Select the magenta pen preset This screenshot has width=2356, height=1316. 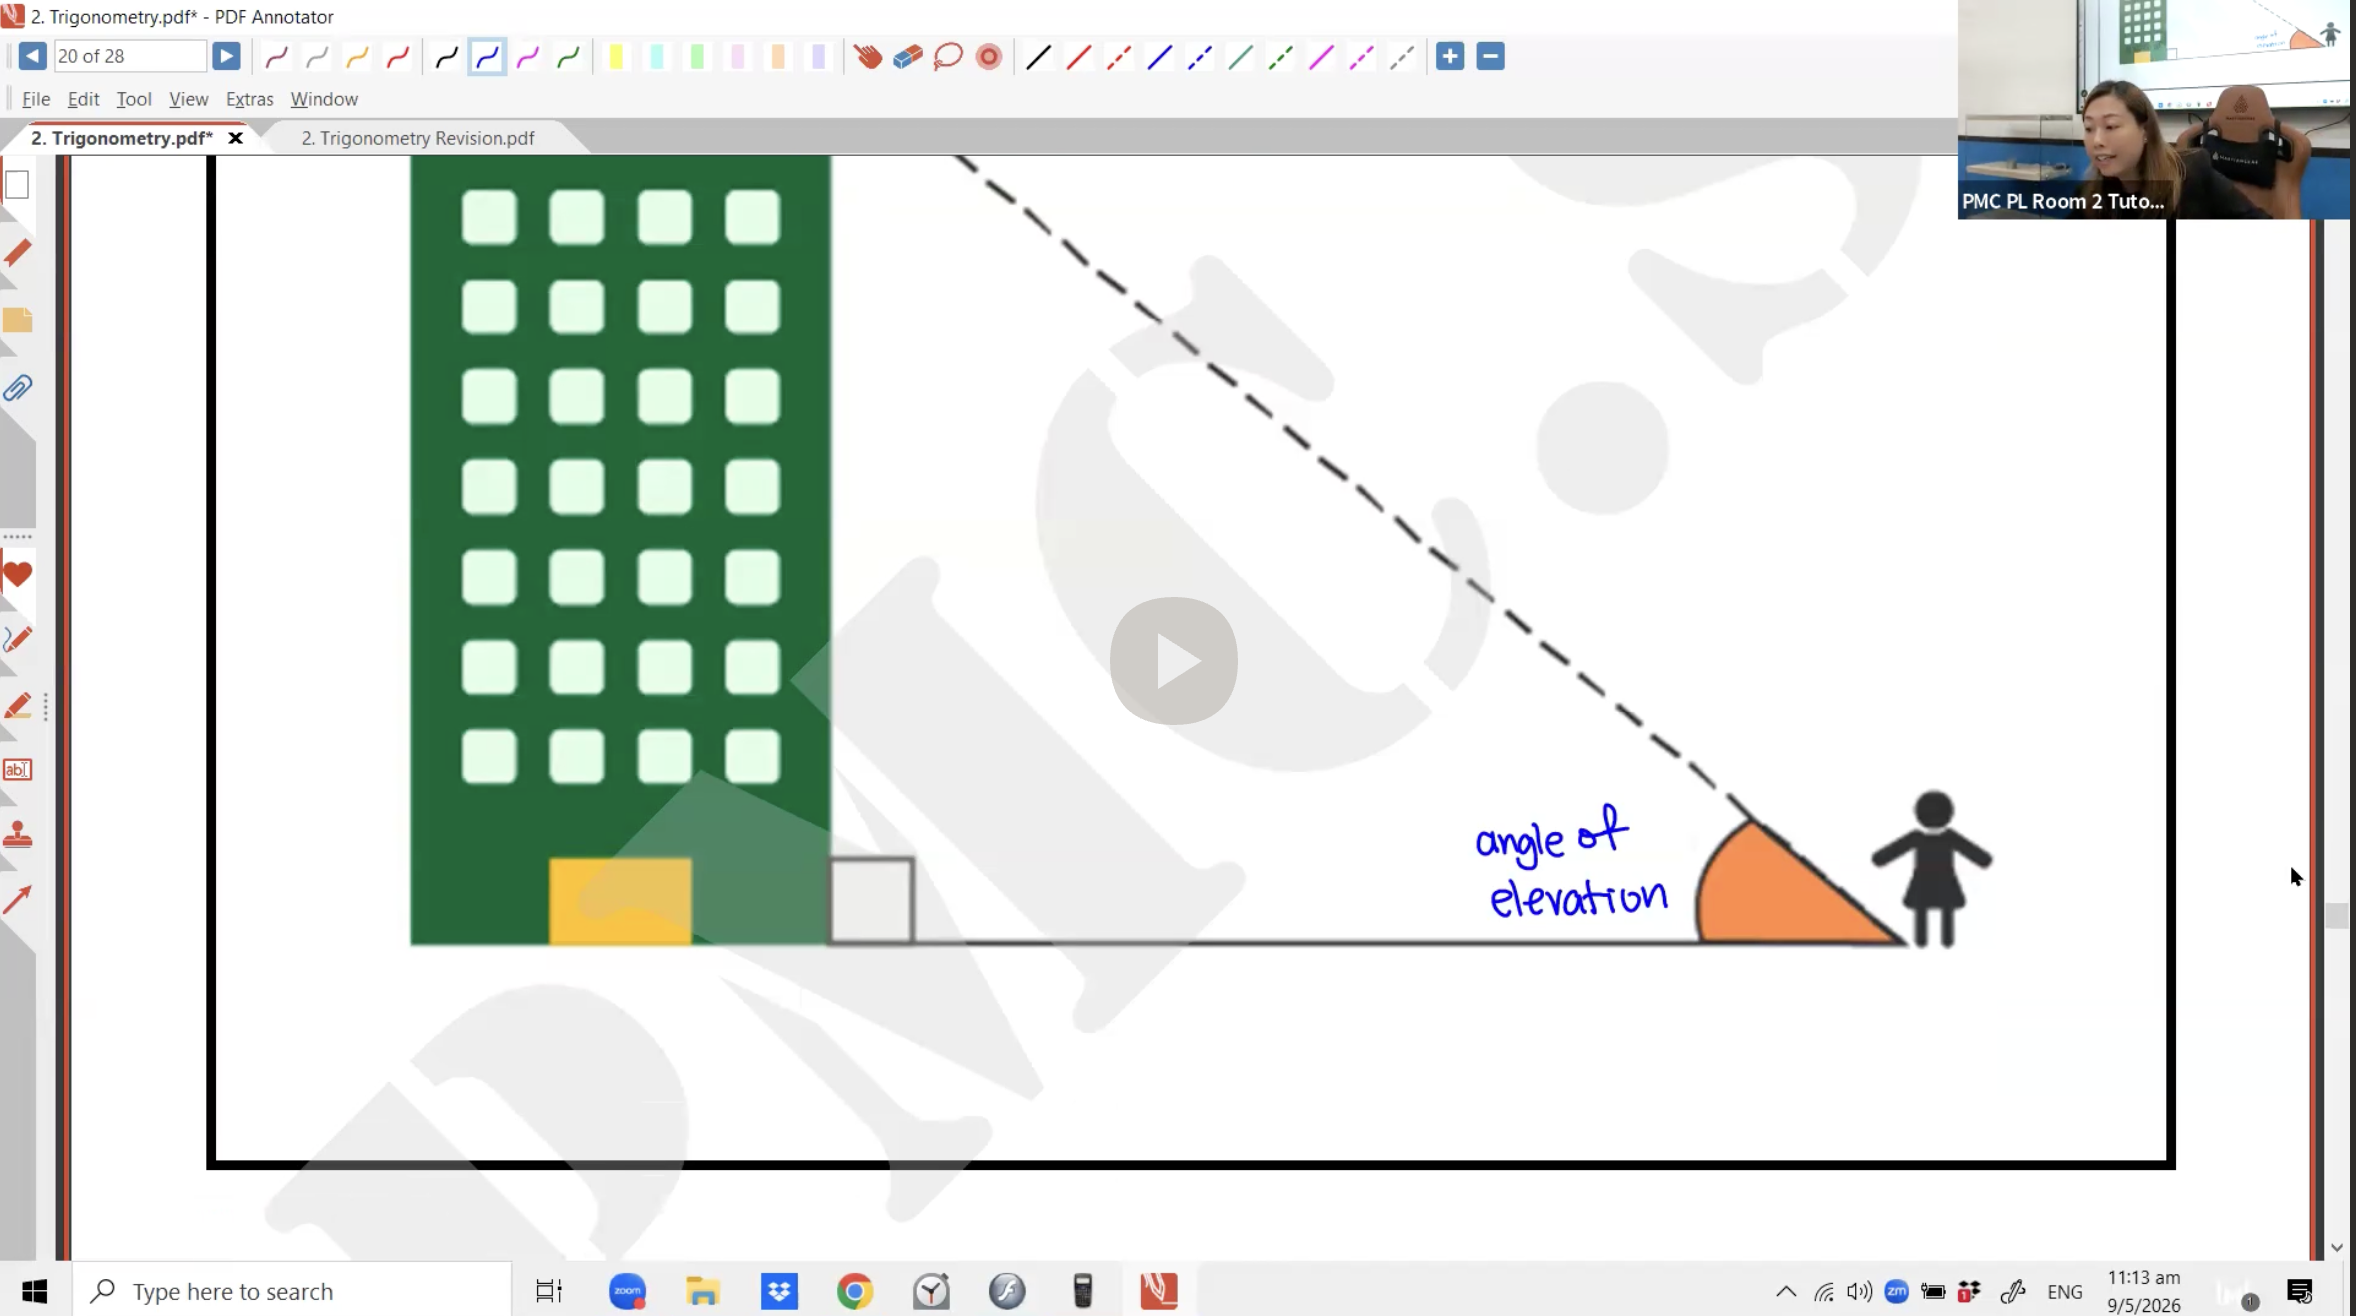528,57
